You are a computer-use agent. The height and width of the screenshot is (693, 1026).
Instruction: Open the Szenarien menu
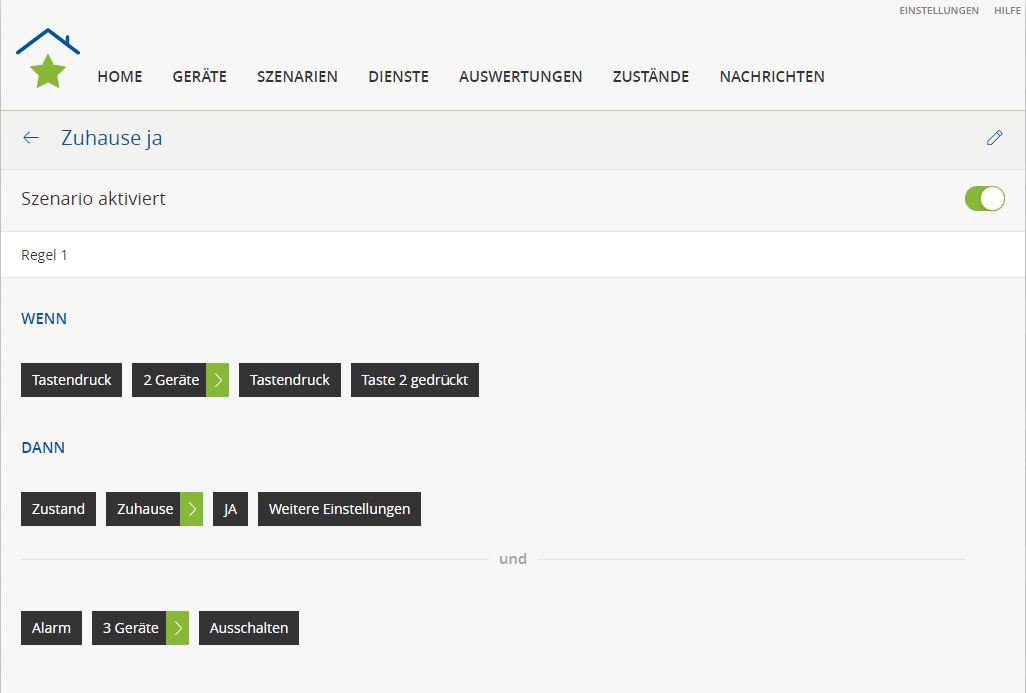(297, 77)
